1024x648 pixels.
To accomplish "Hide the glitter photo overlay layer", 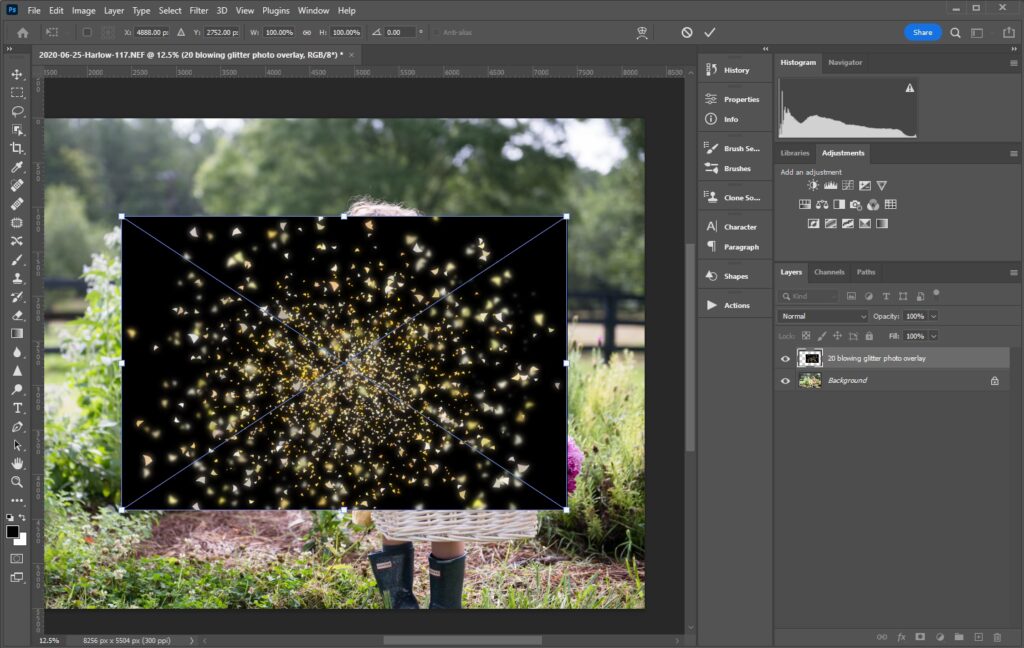I will [785, 358].
